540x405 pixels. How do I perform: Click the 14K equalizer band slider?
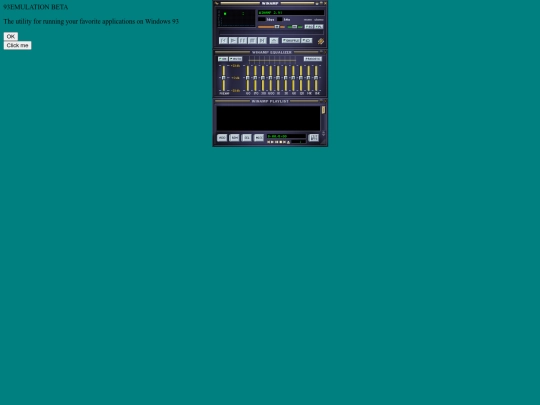[x=308, y=78]
